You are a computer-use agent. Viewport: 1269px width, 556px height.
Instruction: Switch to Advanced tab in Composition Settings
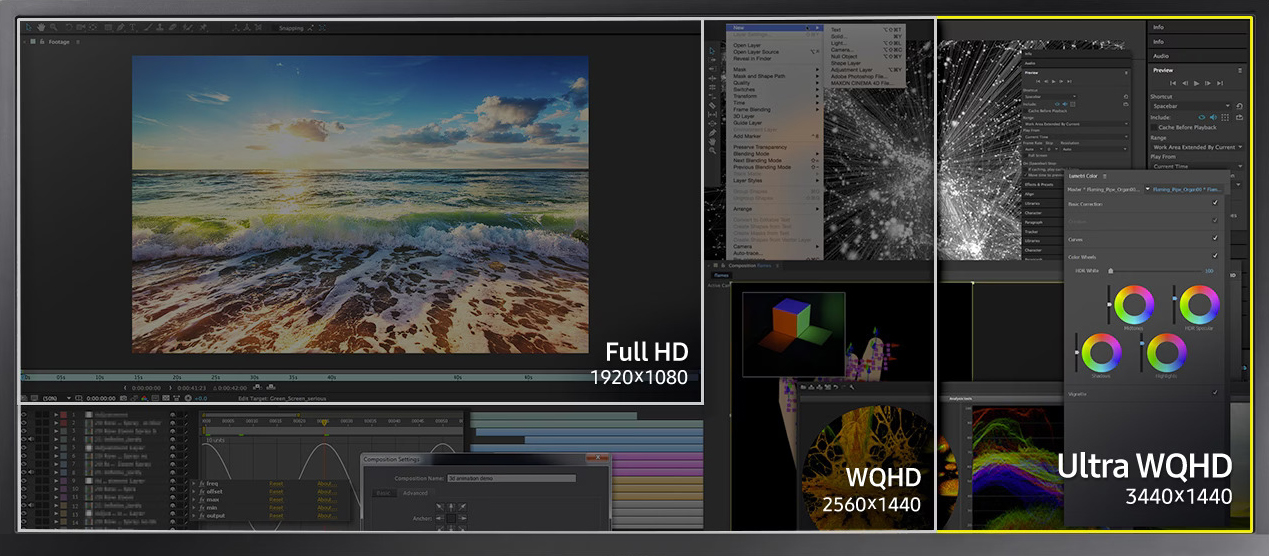[415, 493]
